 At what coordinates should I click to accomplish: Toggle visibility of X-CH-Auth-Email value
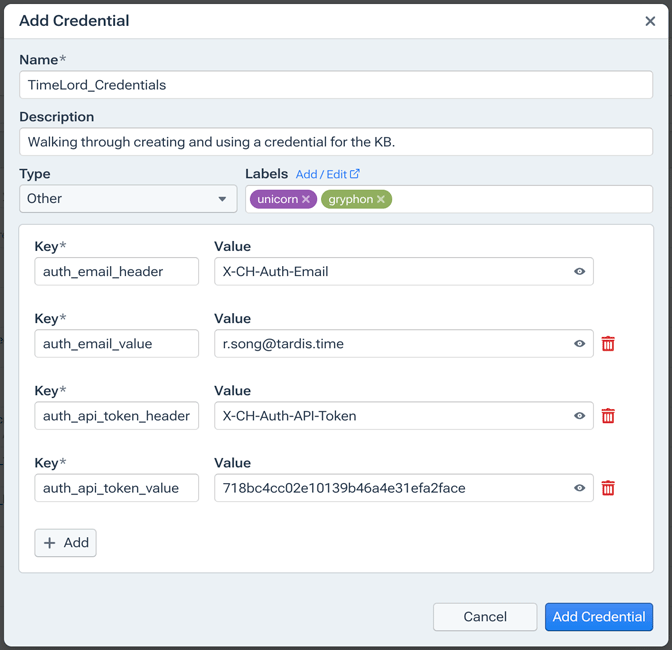tap(579, 272)
